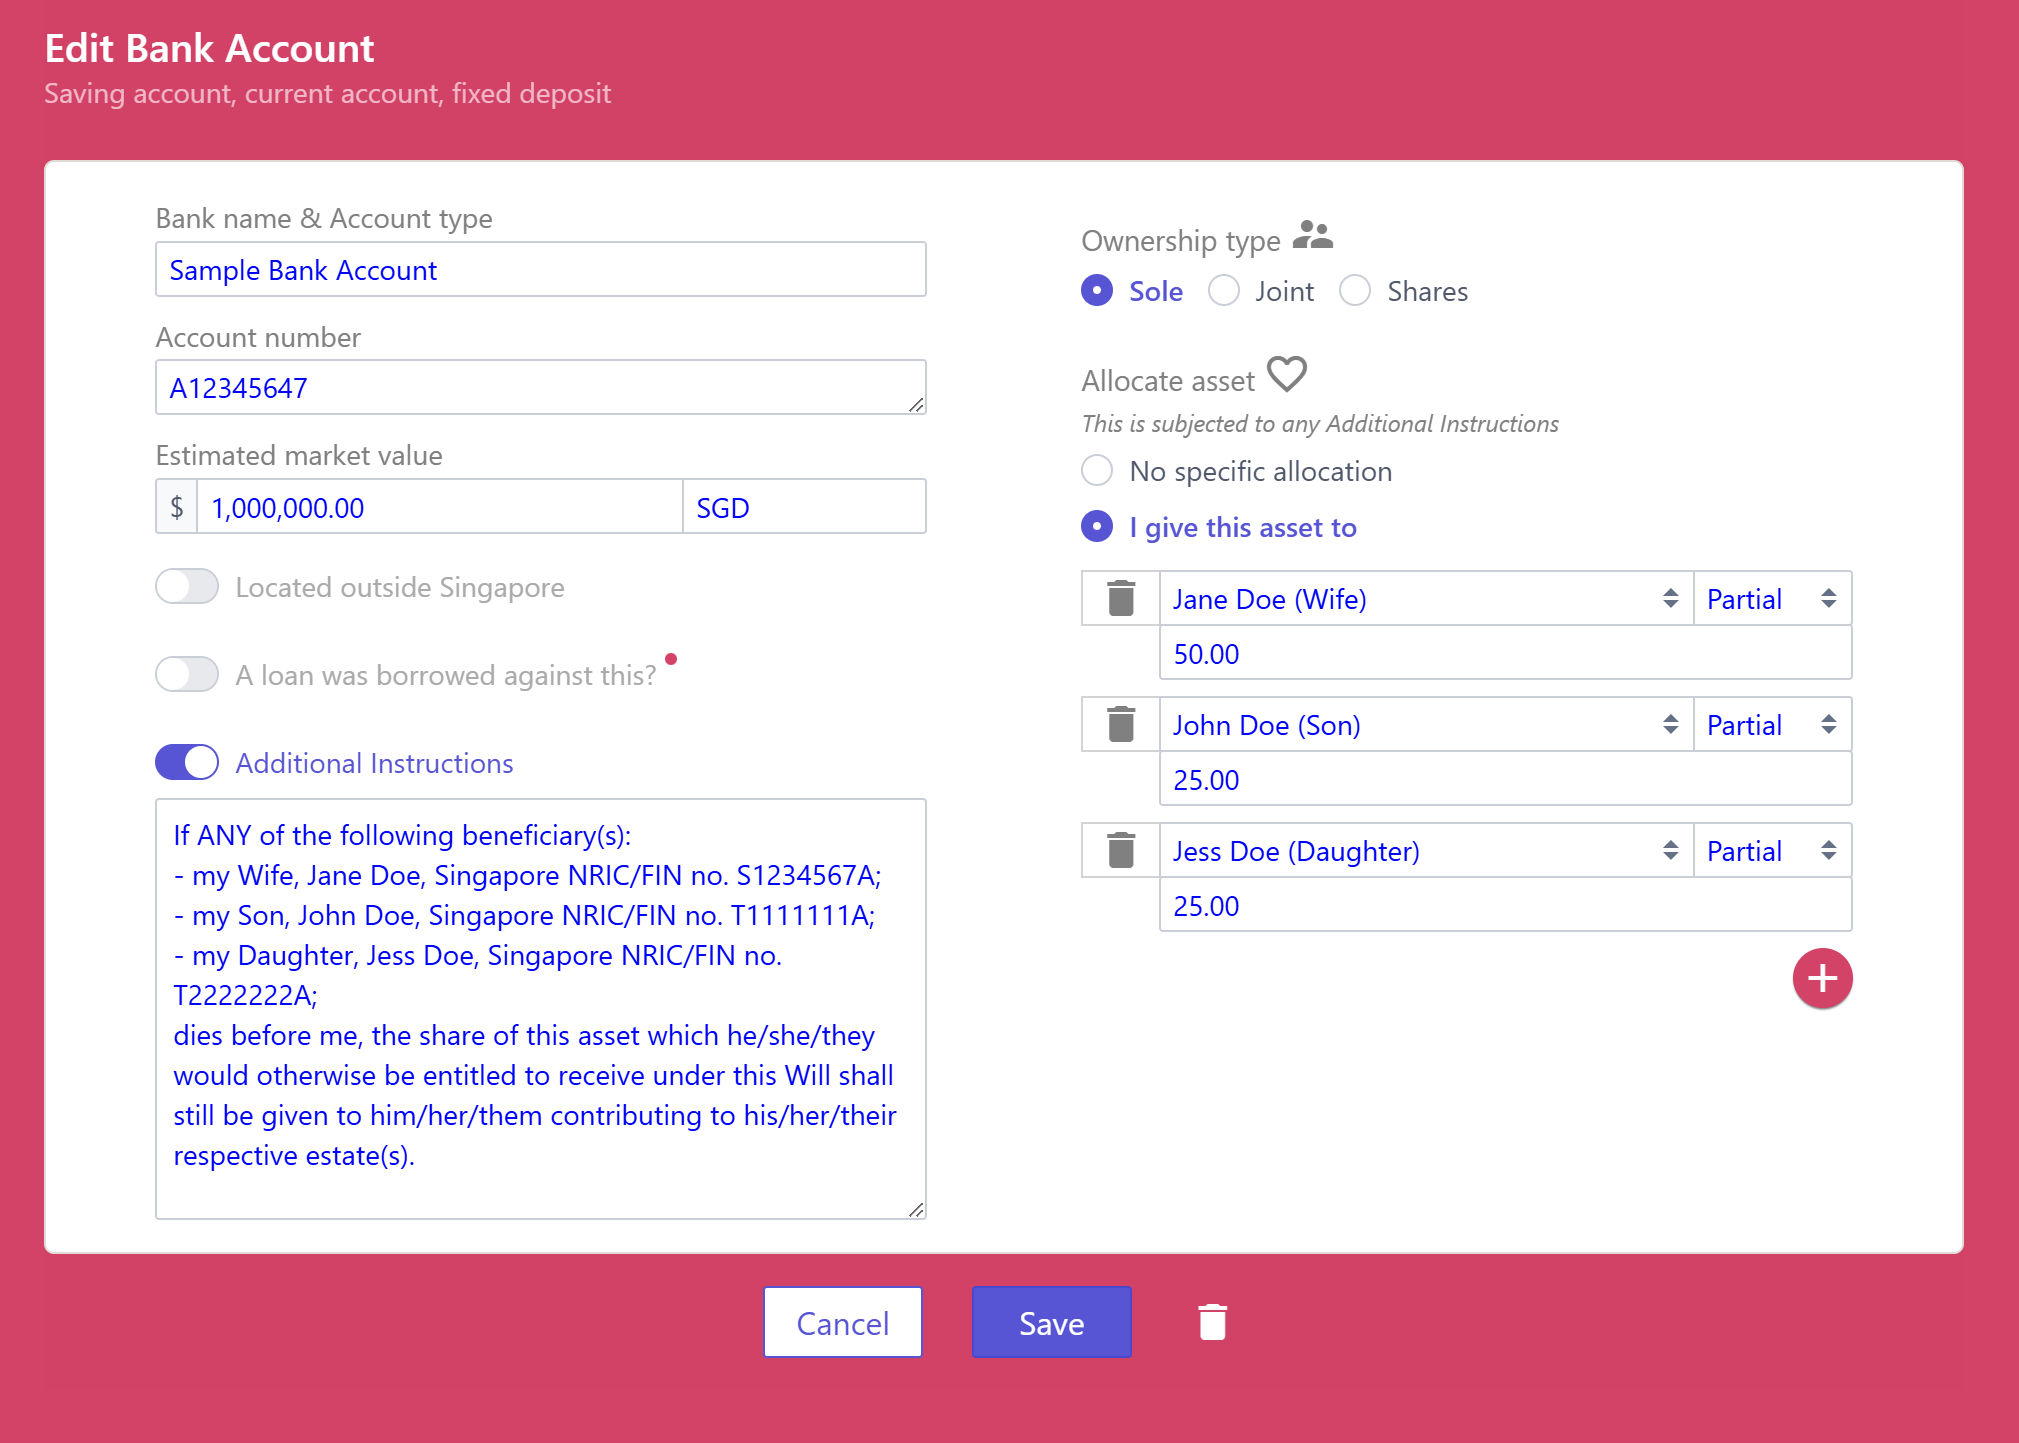Click trash icon beside Jess Doe (Daughter)
2019x1443 pixels.
[1121, 851]
